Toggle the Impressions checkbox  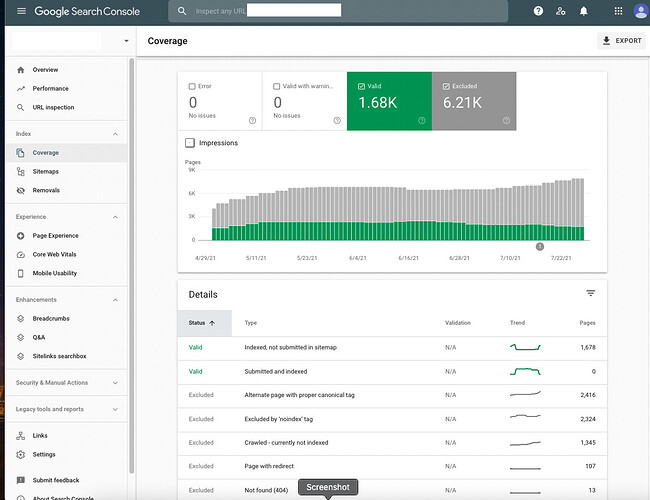pos(190,143)
